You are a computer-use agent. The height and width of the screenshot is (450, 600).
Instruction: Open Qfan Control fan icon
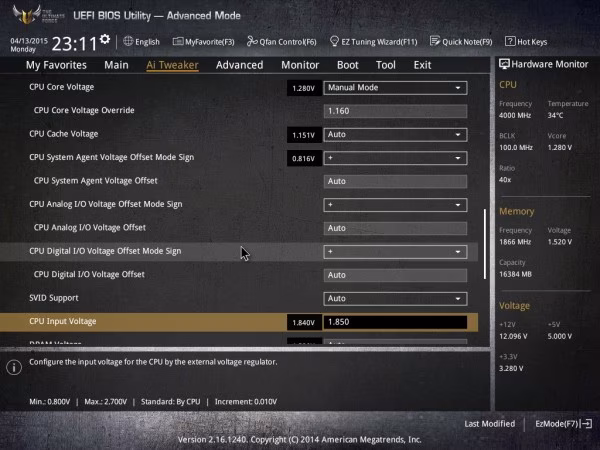(x=252, y=41)
